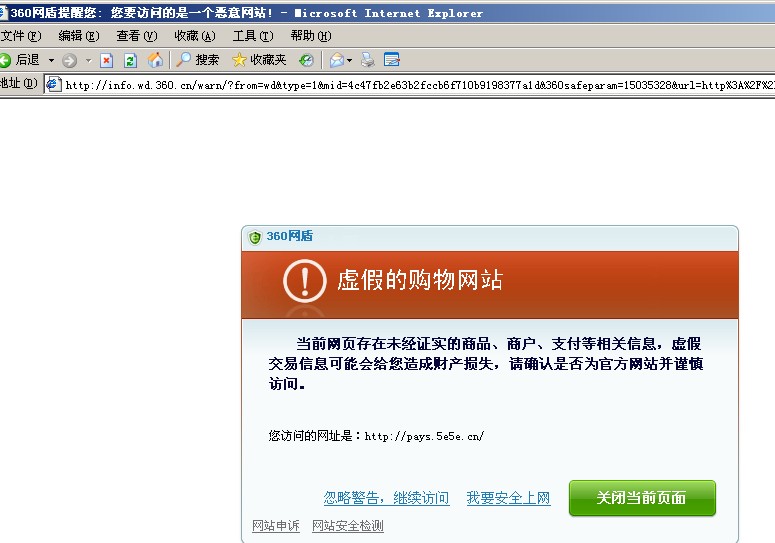Go to the Home page icon
This screenshot has height=543, width=775.
tap(155, 60)
